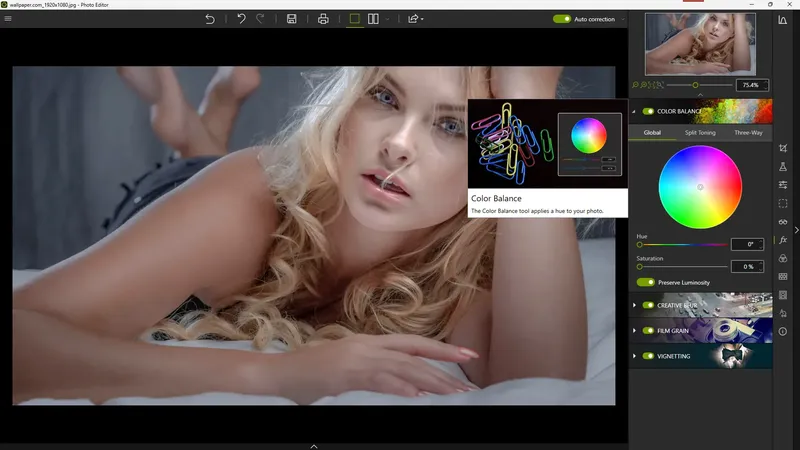800x450 pixels.
Task: Toggle Vignetting effect switch
Action: (648, 356)
